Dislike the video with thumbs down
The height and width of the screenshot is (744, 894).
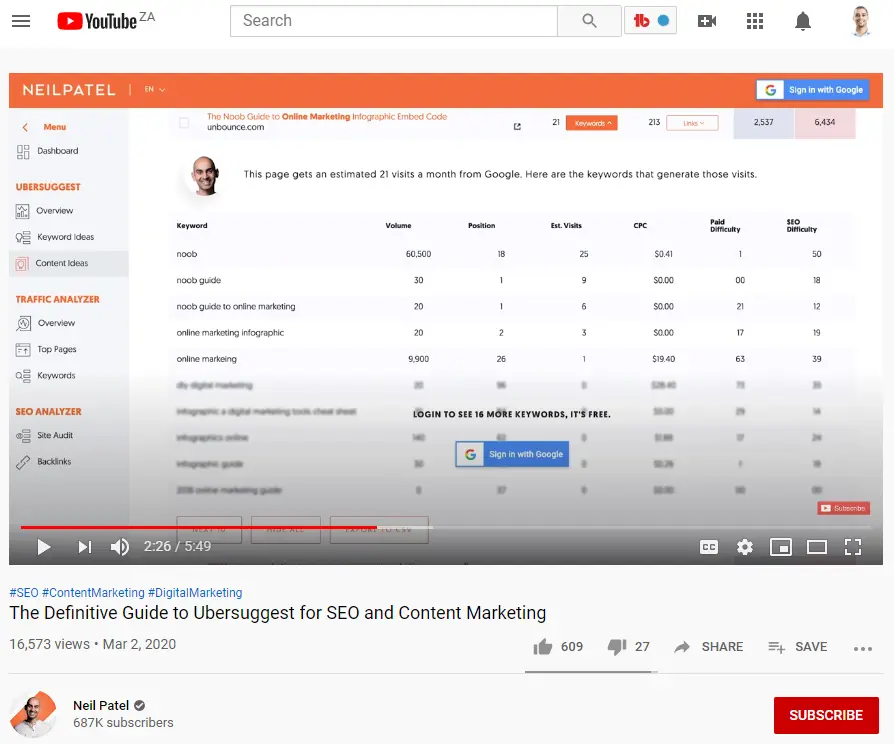pyautogui.click(x=617, y=647)
